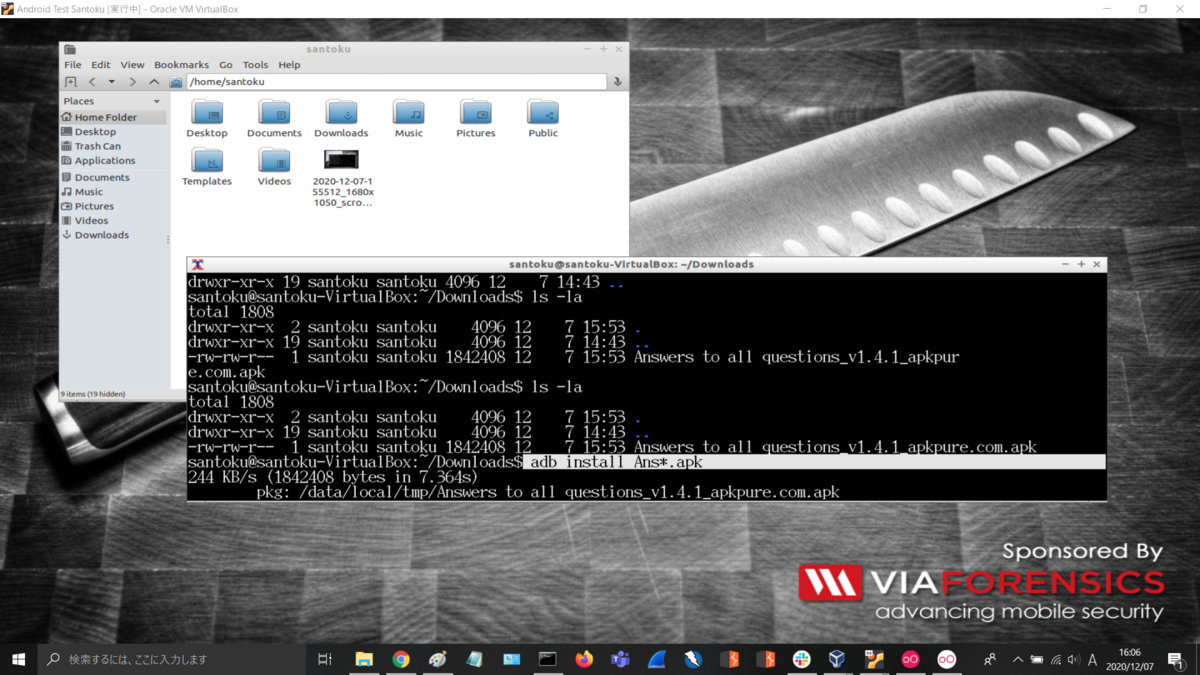1200x675 pixels.
Task: Go forward with the right arrow toolbar button
Action: pos(132,82)
